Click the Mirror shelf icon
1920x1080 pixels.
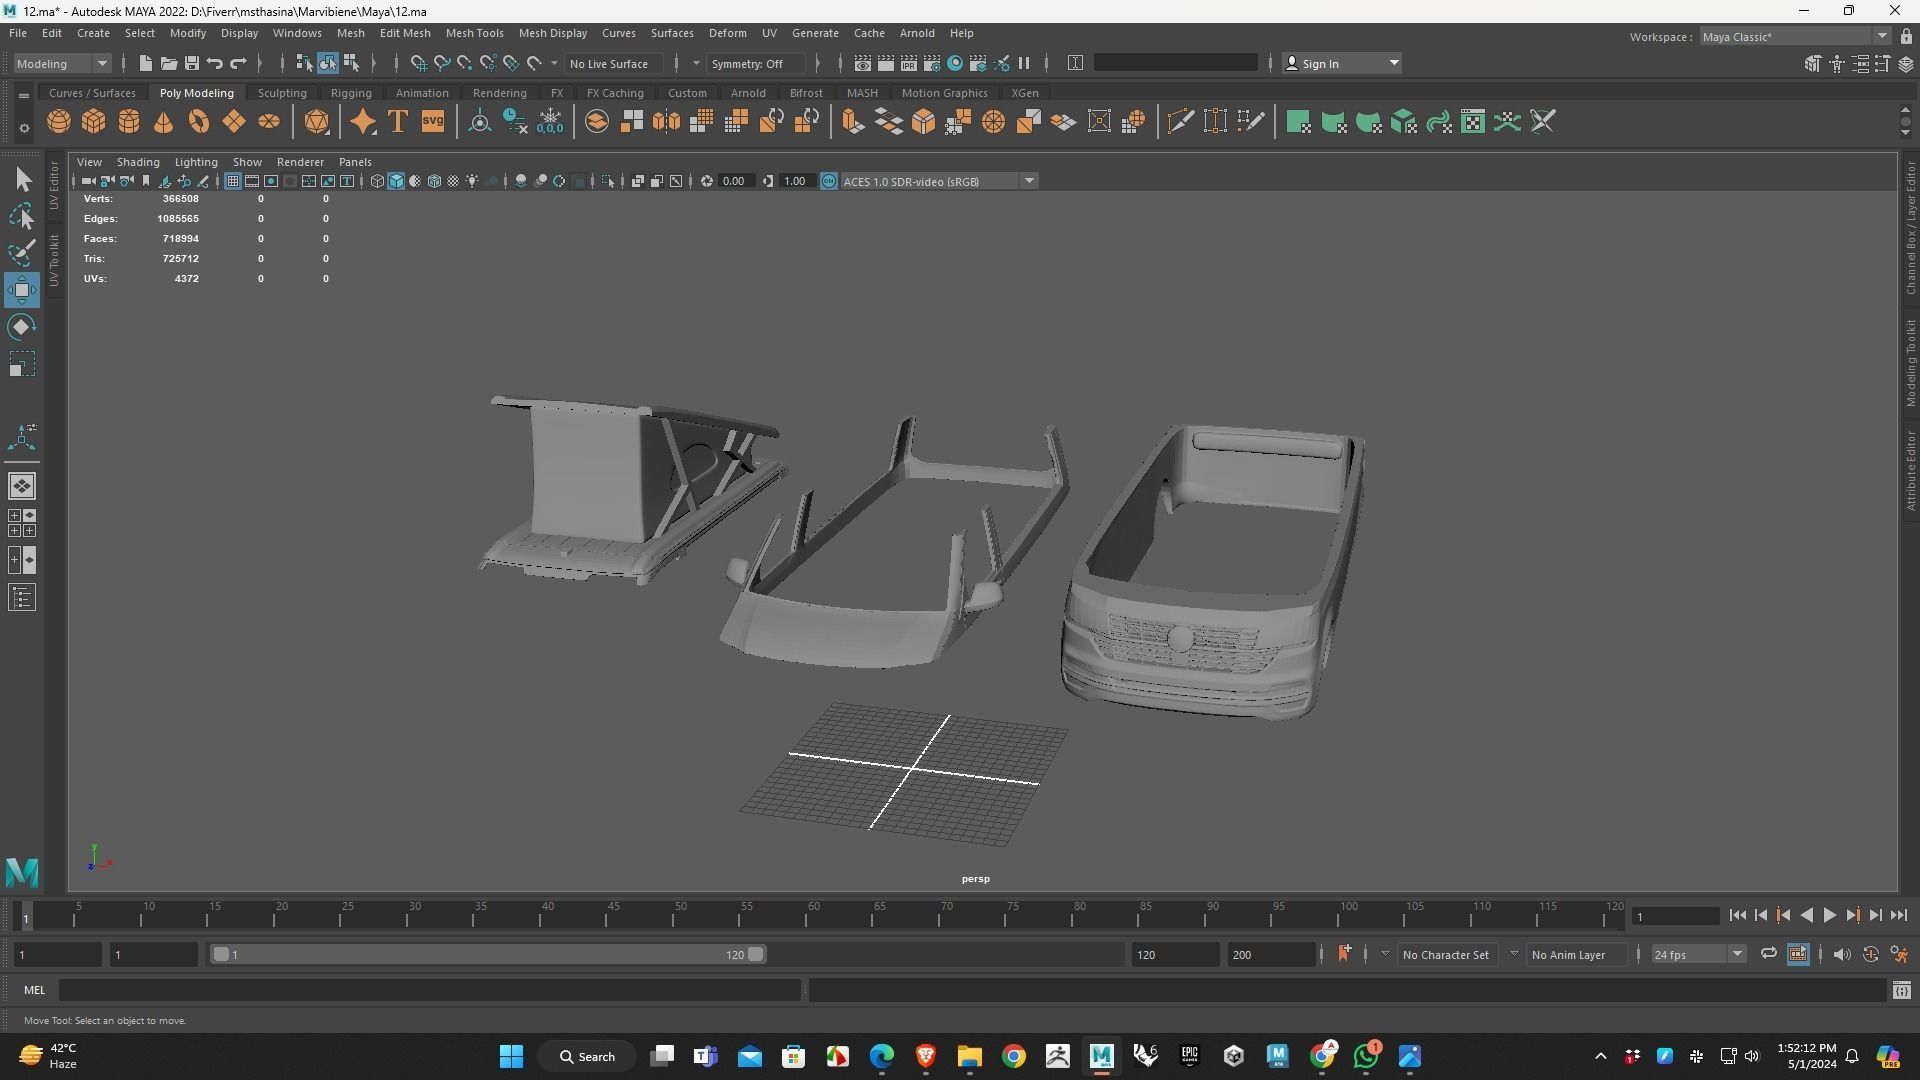pos(666,122)
